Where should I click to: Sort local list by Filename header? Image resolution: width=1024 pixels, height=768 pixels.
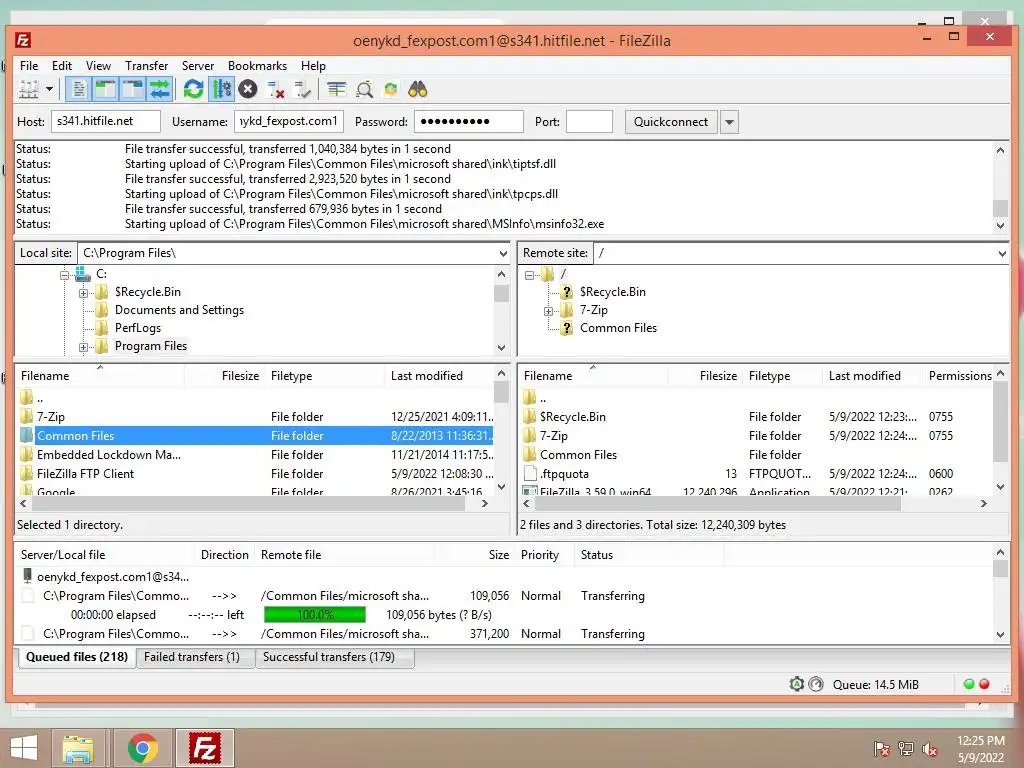[101, 376]
